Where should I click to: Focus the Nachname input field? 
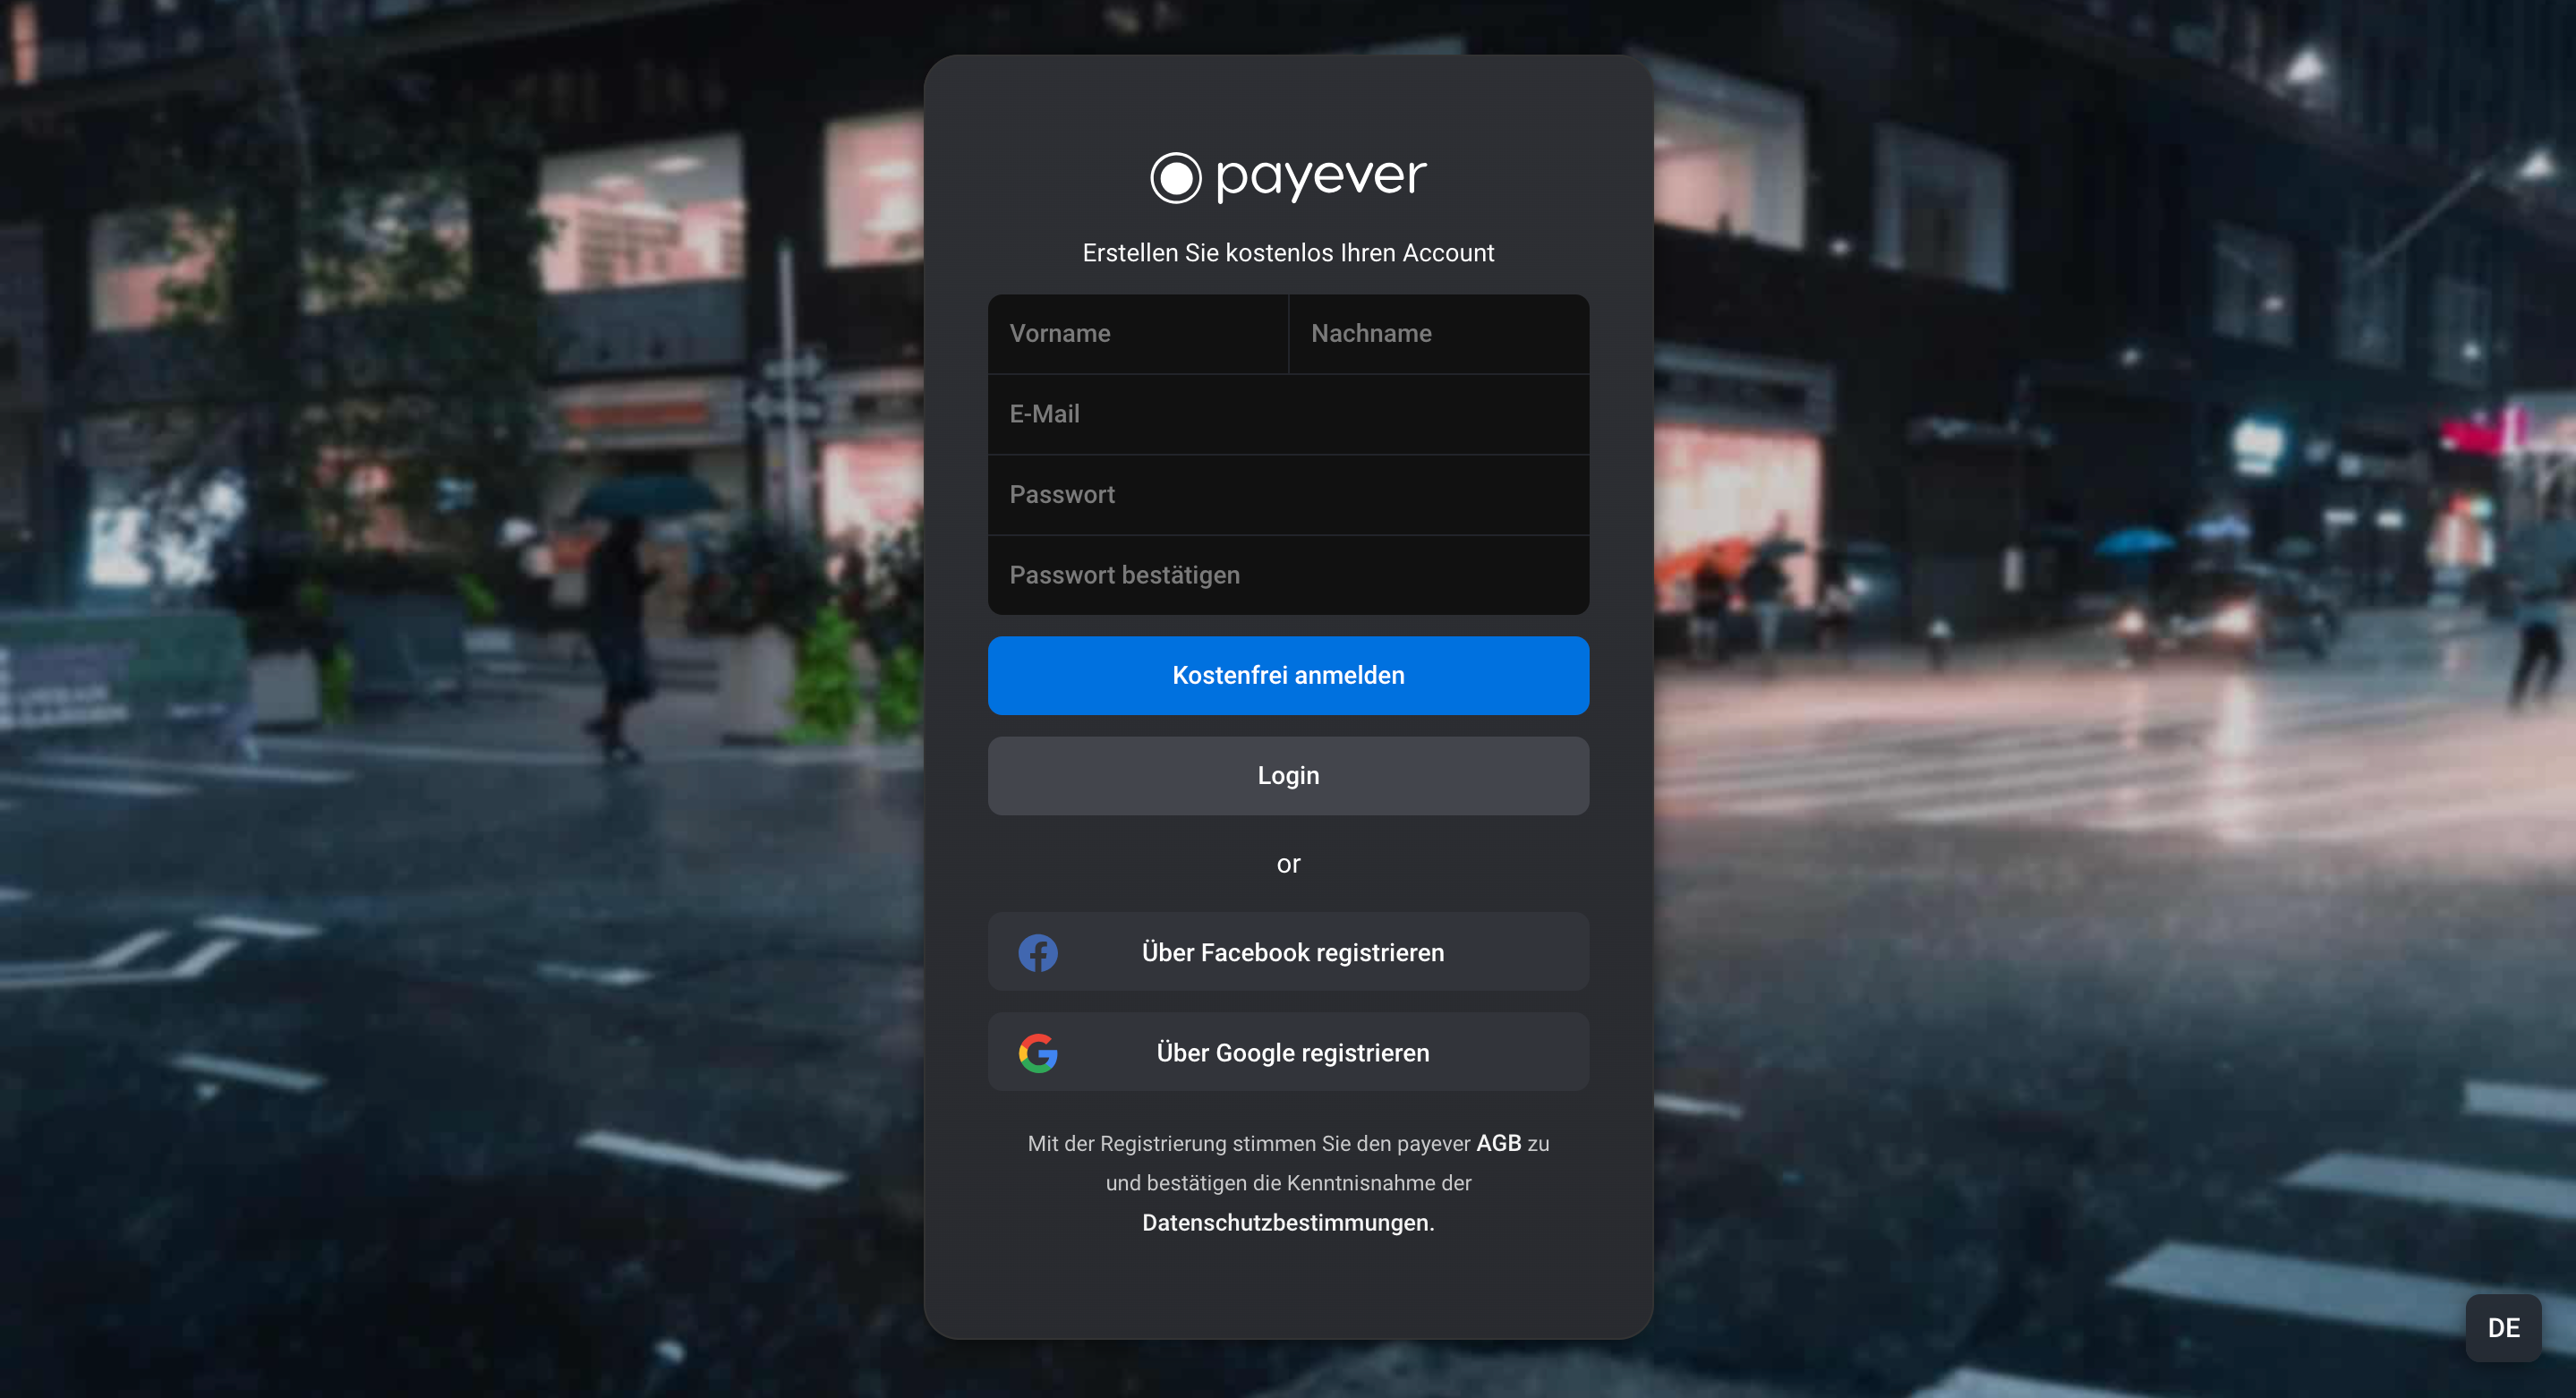[x=1439, y=334]
